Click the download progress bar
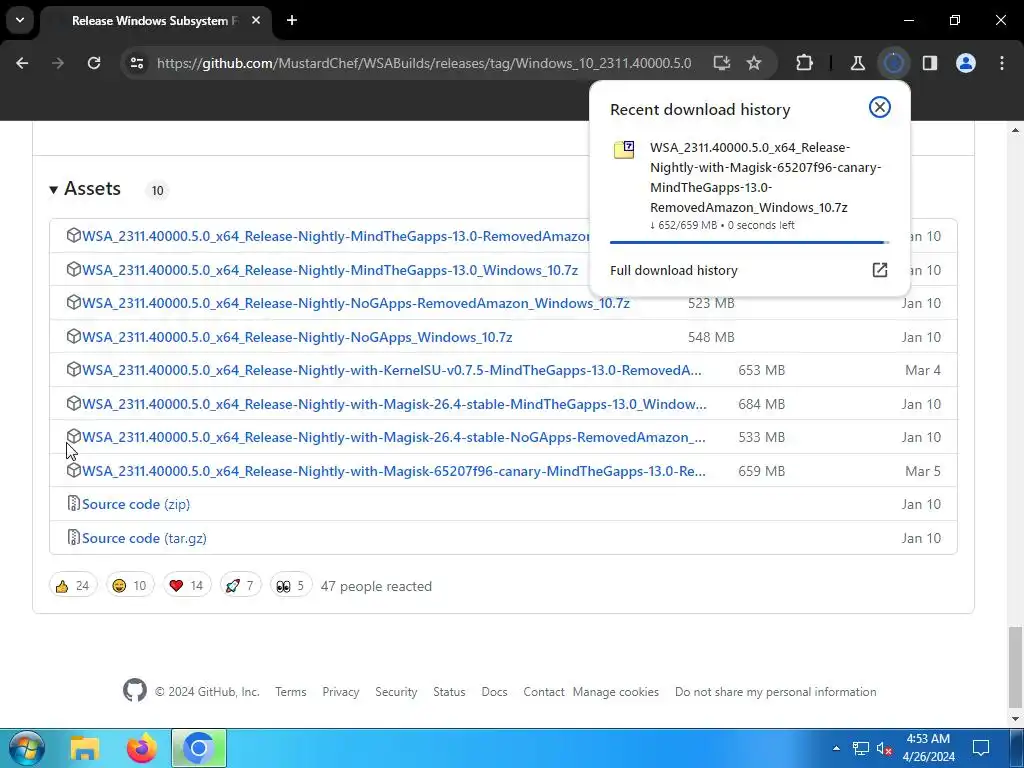This screenshot has width=1024, height=768. 749,242
